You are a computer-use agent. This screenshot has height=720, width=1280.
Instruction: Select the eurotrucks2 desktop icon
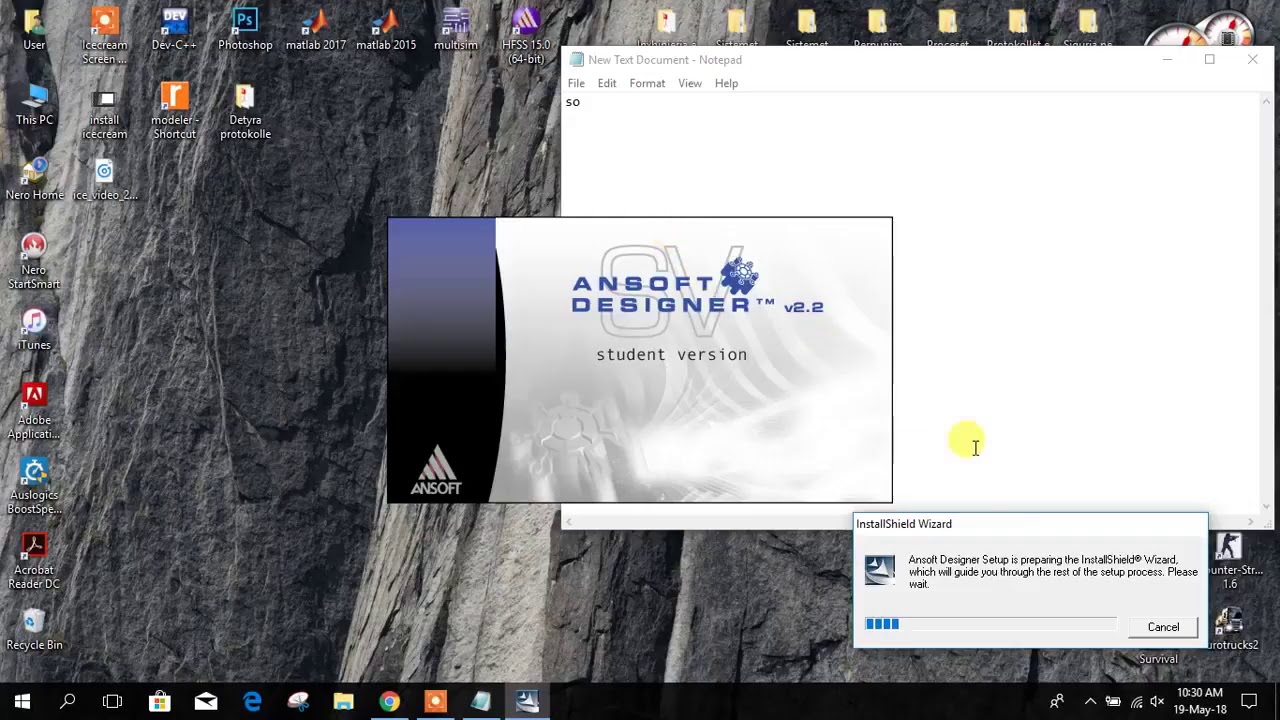pyautogui.click(x=1232, y=630)
